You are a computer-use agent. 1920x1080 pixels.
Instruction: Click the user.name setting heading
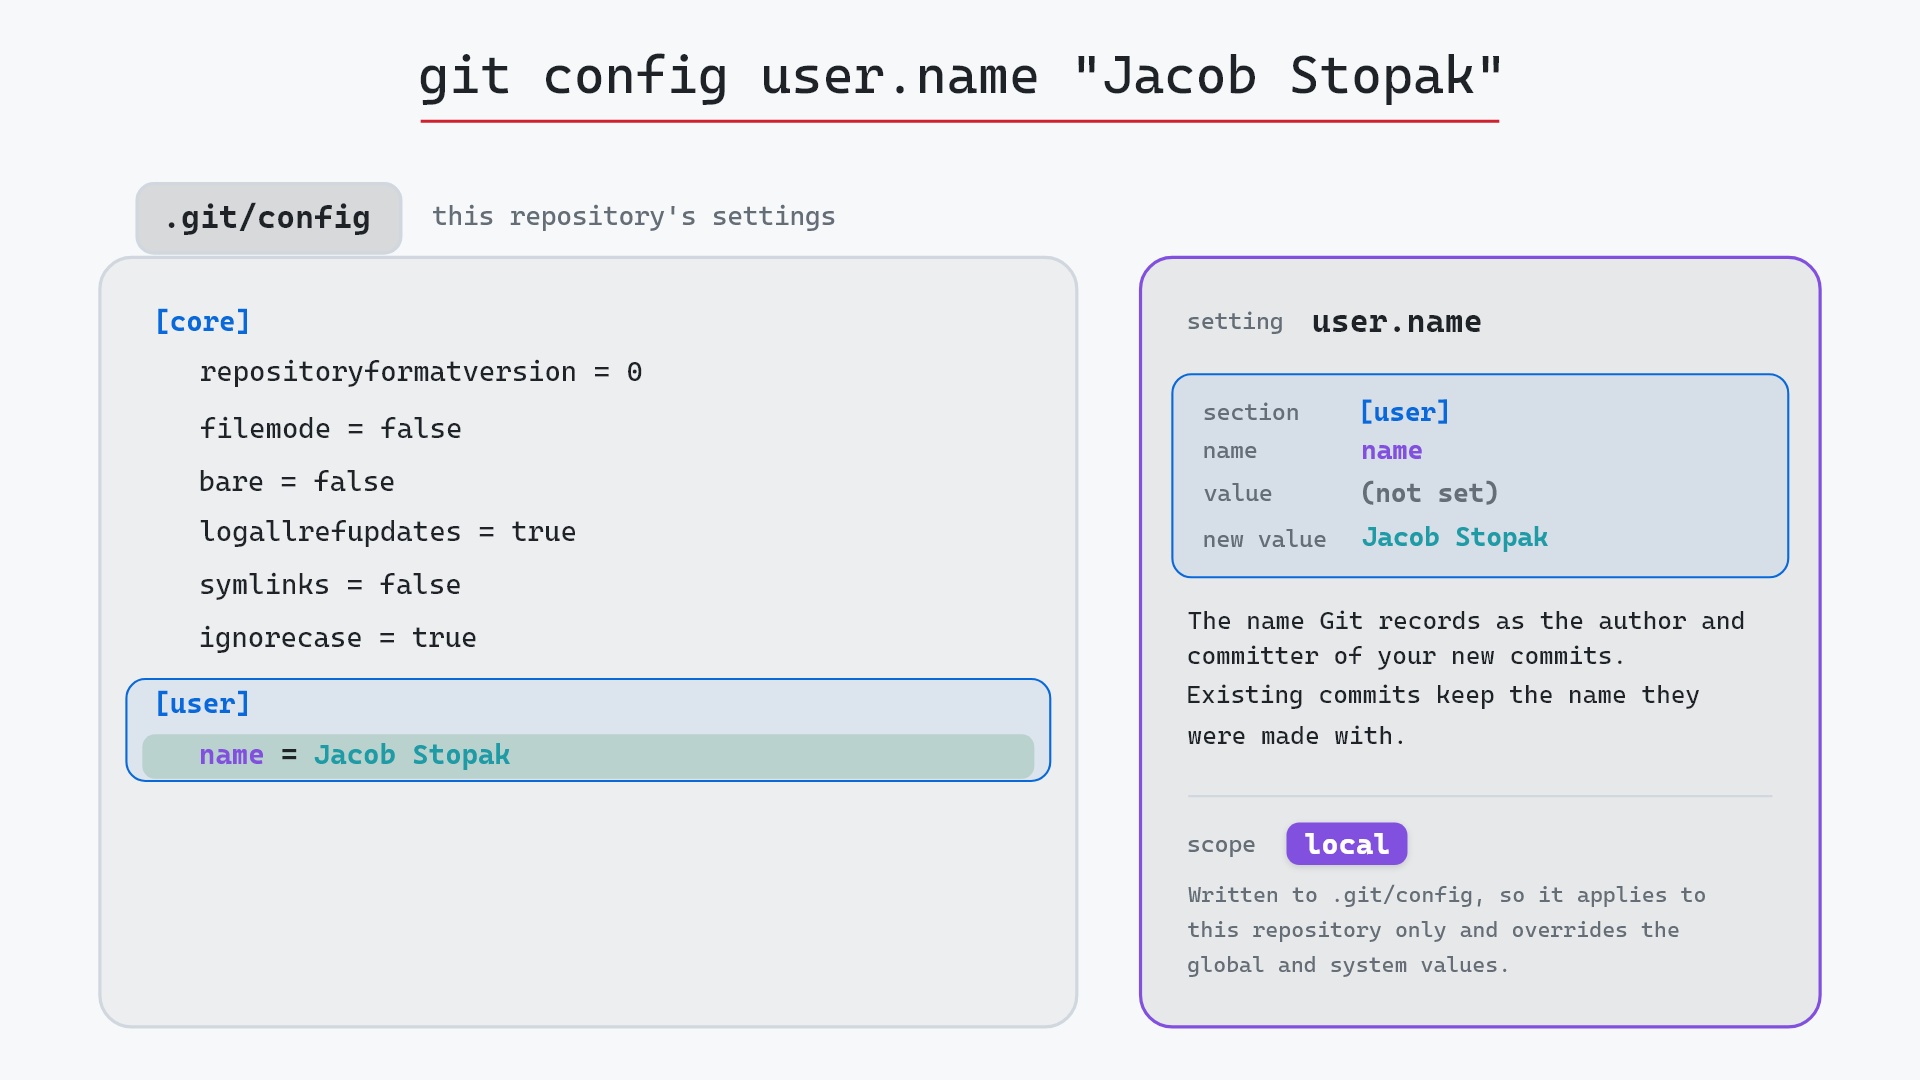(1397, 322)
